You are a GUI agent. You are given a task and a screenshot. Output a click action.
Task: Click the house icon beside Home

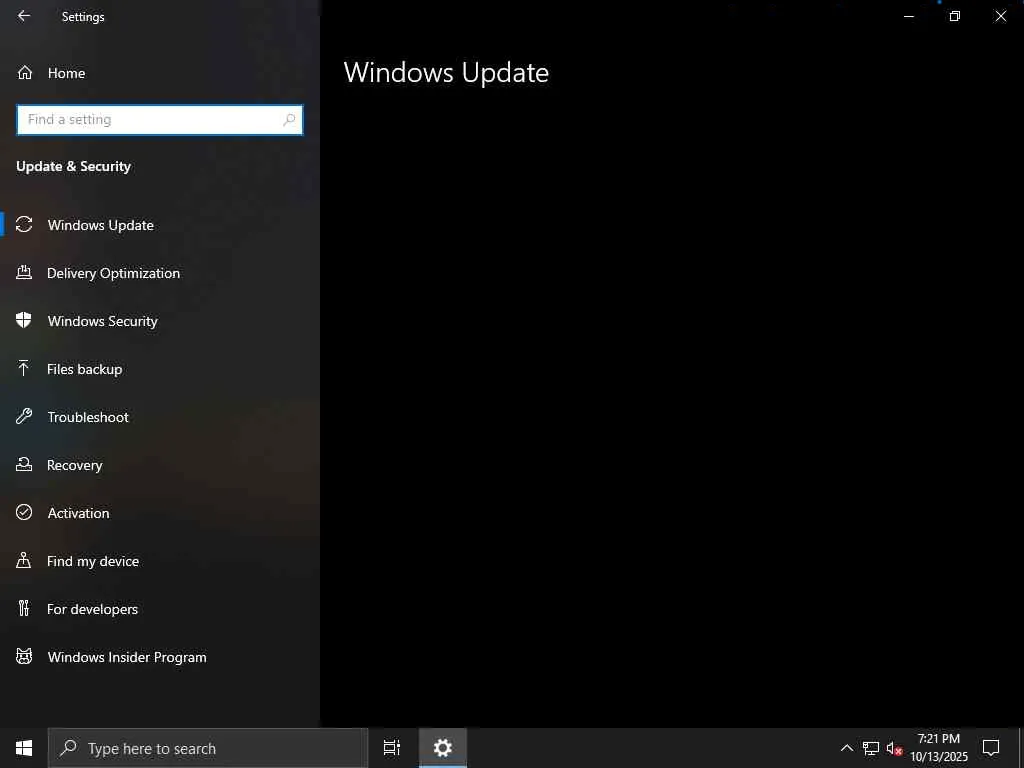pyautogui.click(x=25, y=73)
